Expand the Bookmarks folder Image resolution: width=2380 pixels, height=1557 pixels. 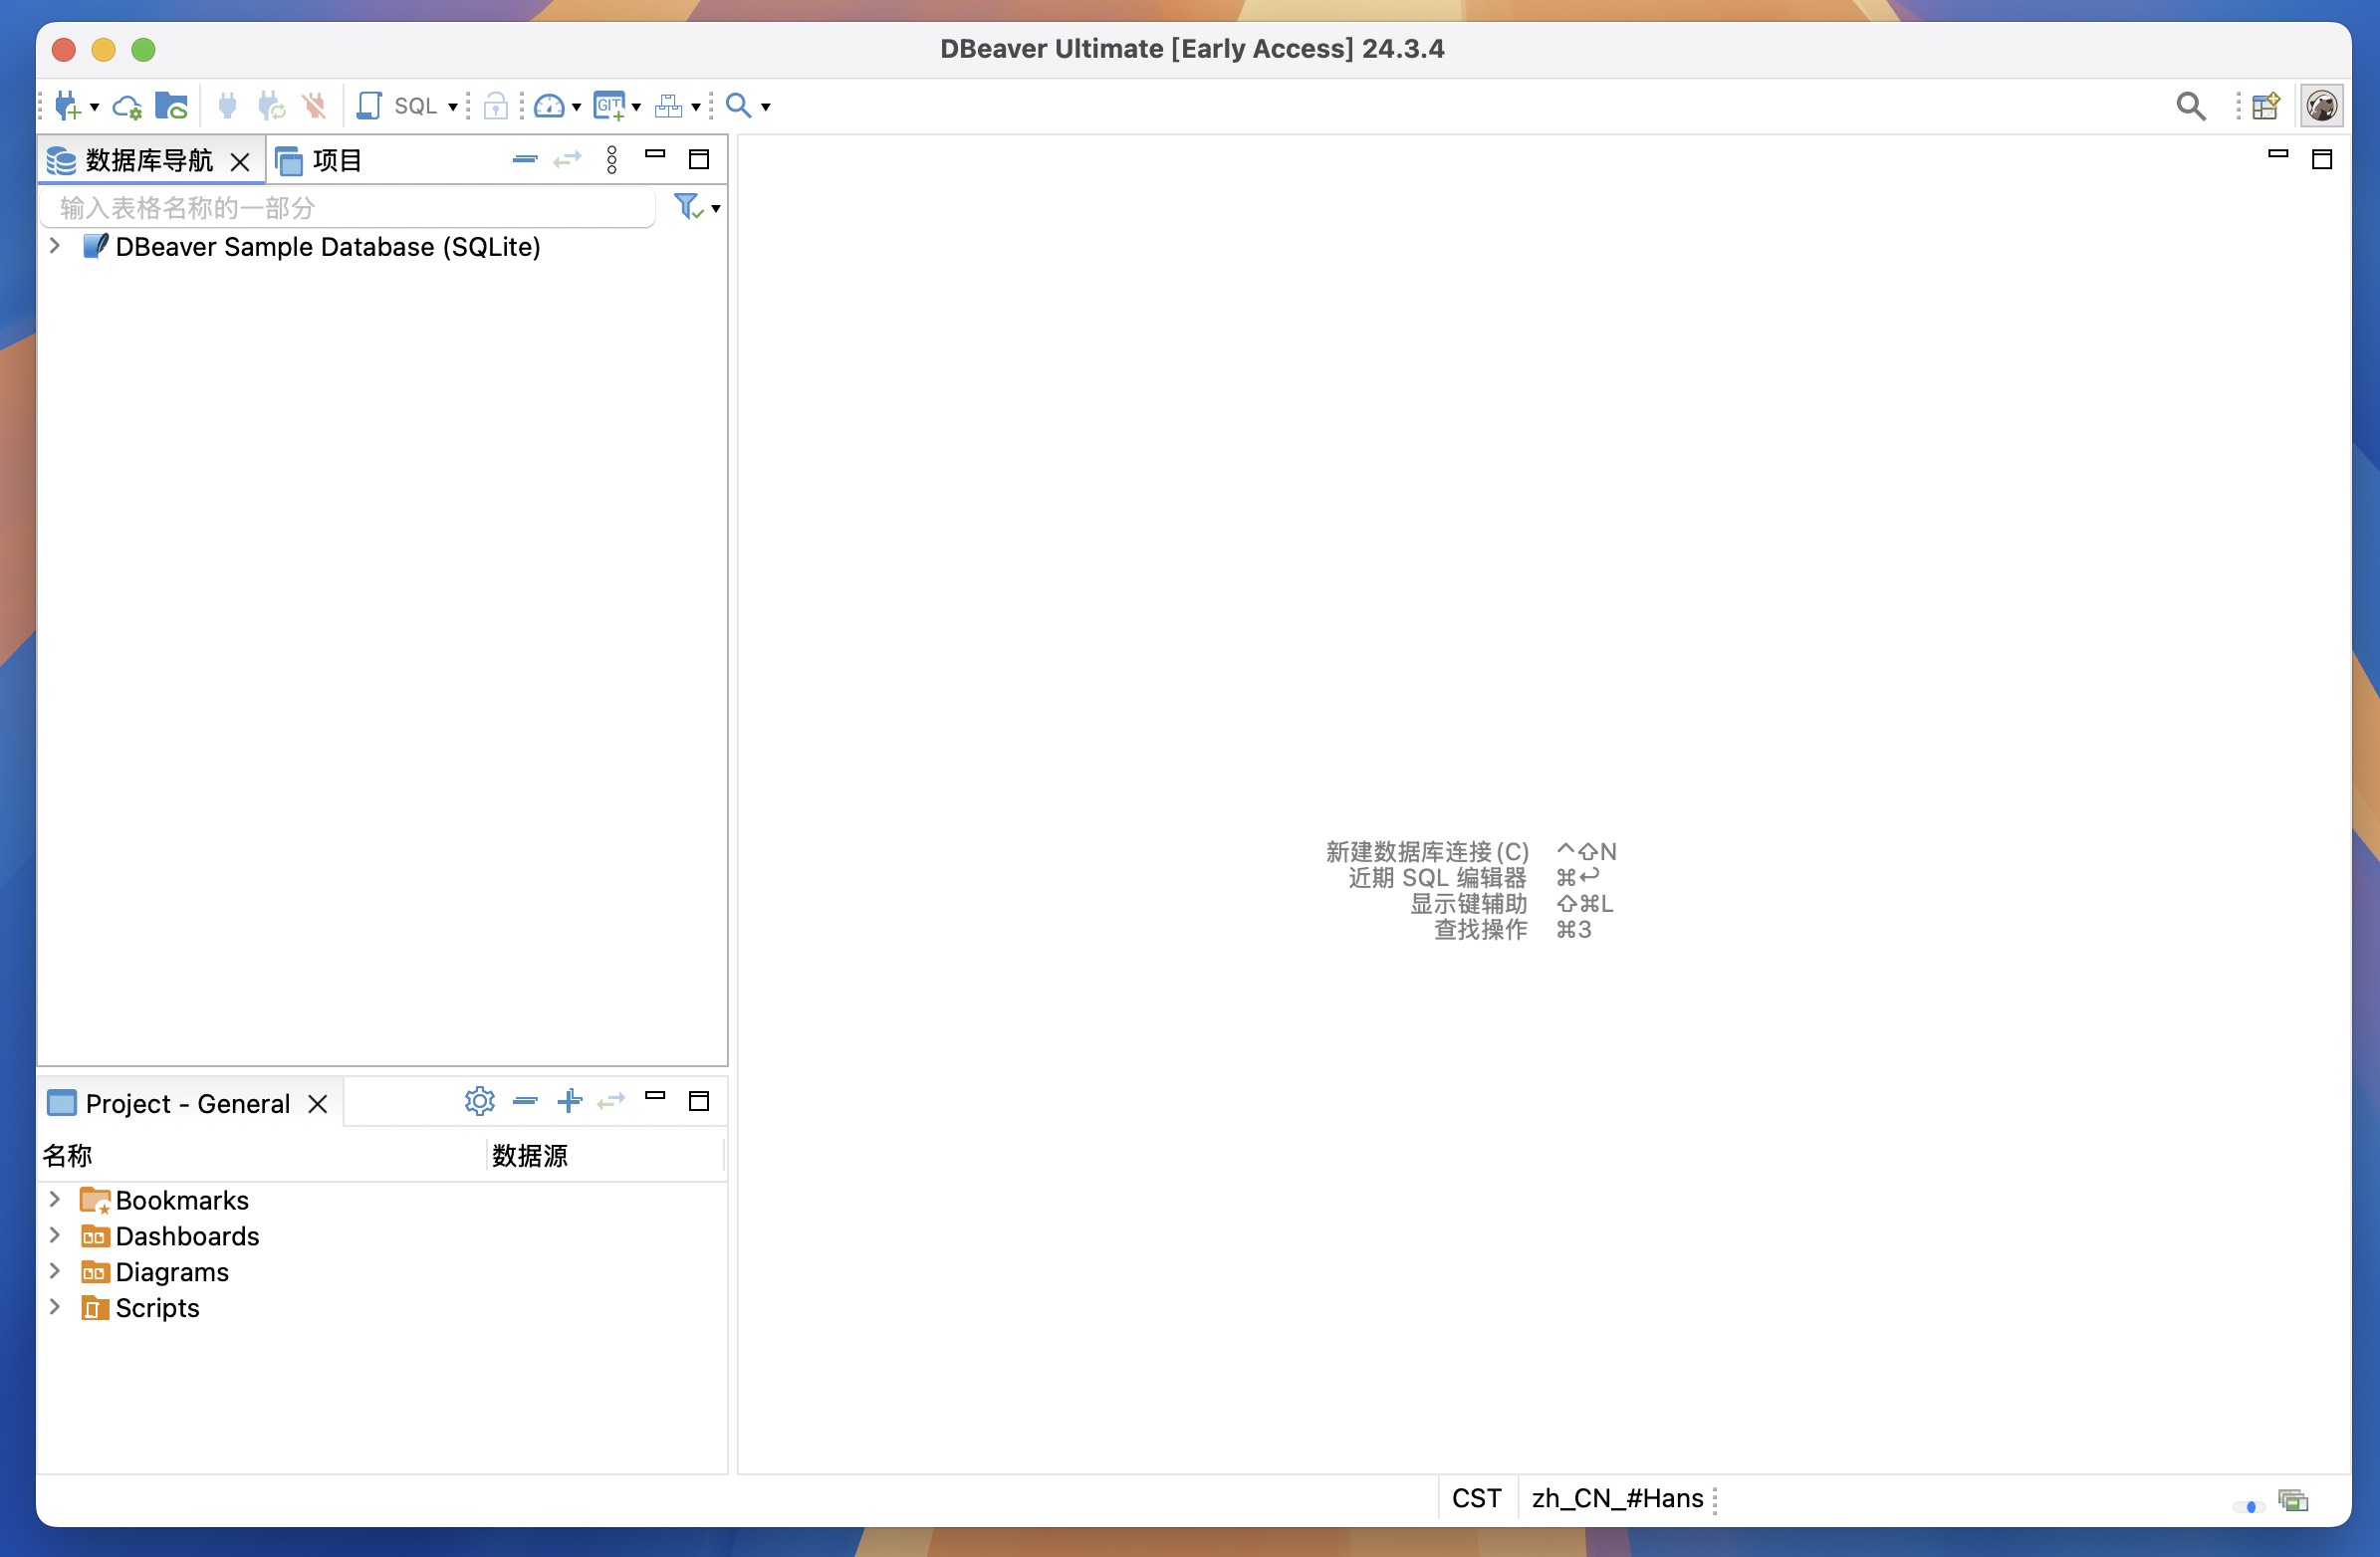click(x=55, y=1198)
